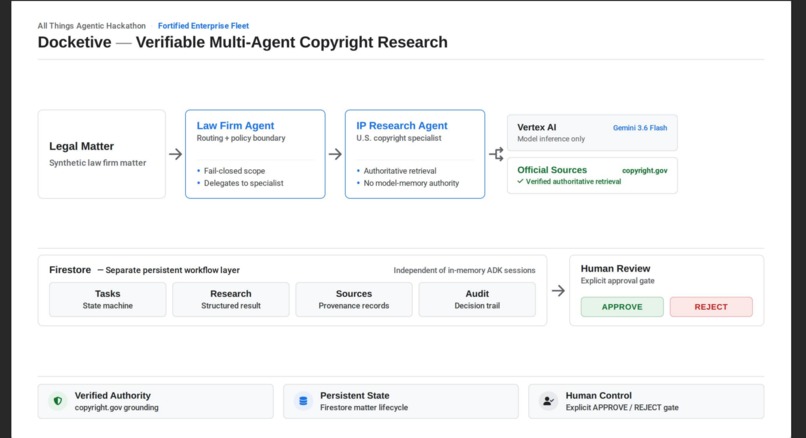Click the Synthetic law firm matter text
This screenshot has width=806, height=438.
pyautogui.click(x=98, y=163)
